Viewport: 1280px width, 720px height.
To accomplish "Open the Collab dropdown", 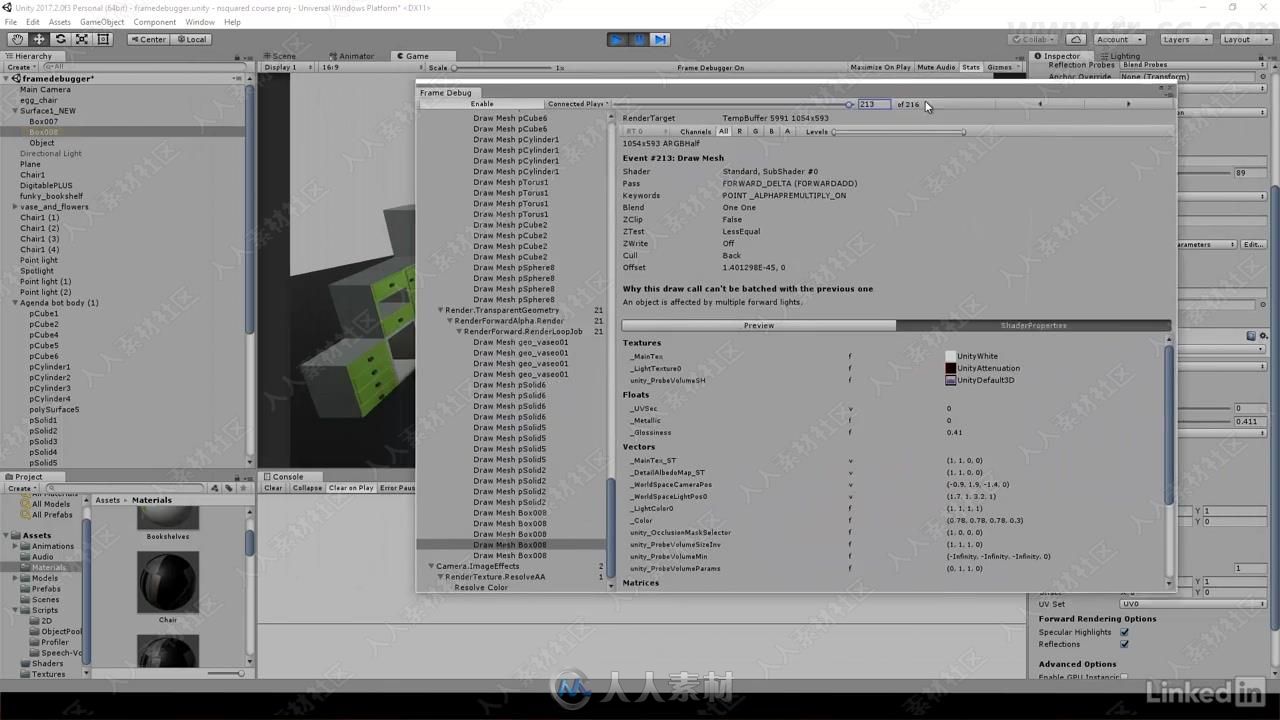I will pos(1032,39).
